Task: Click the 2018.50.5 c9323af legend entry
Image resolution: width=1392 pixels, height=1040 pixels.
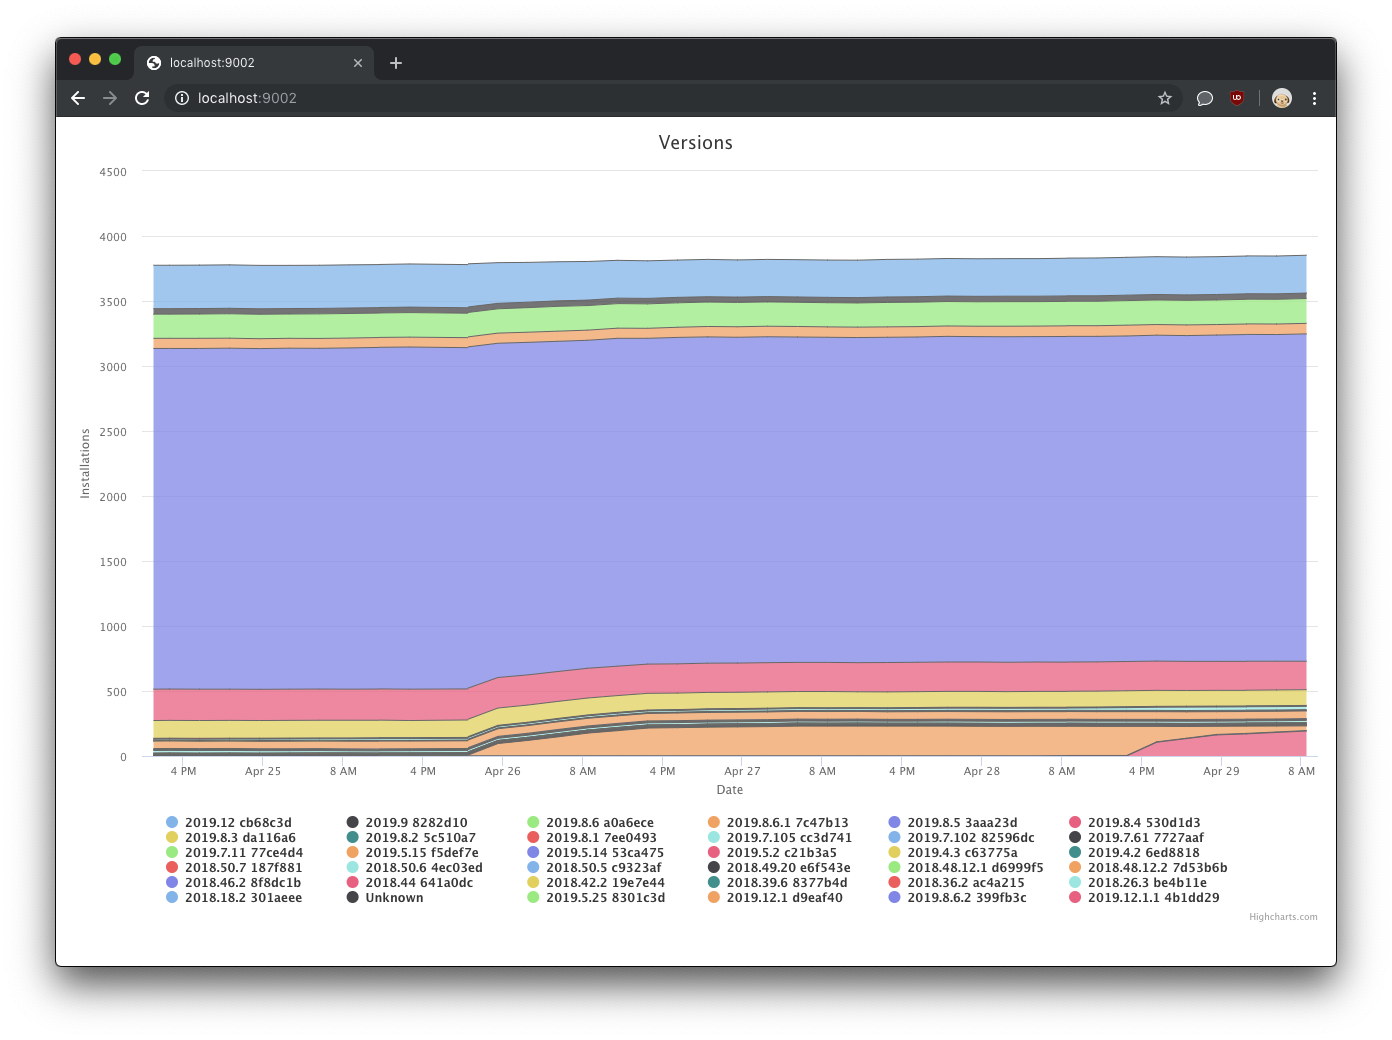Action: coord(595,868)
